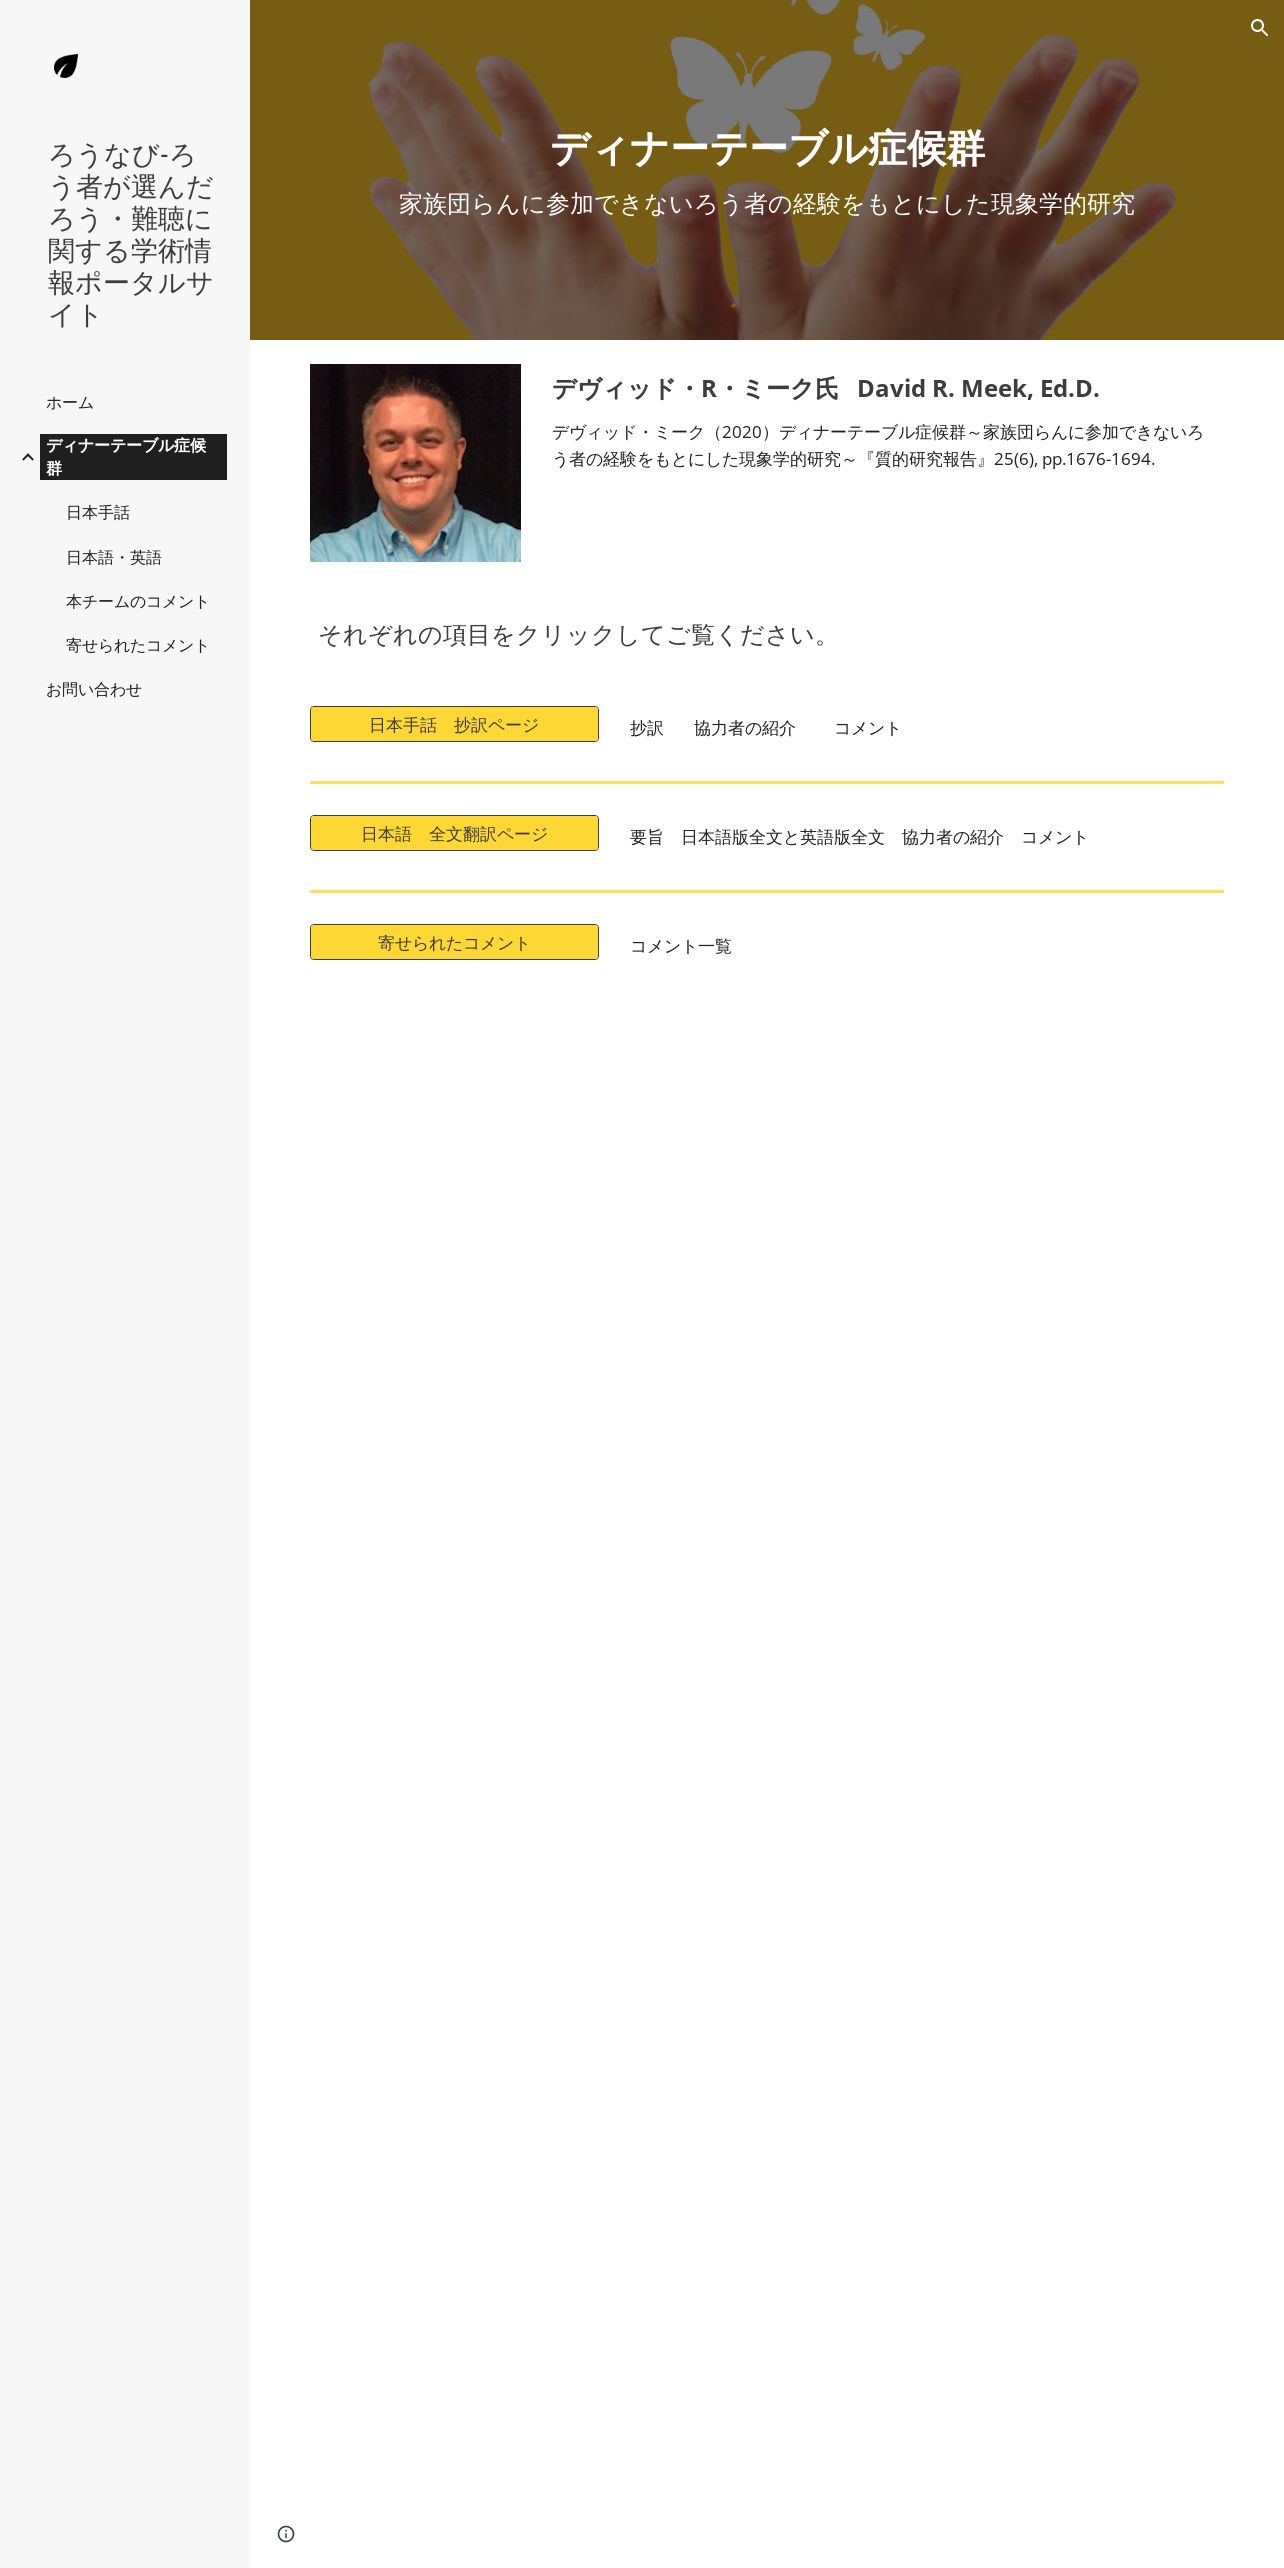This screenshot has height=2568, width=1284.
Task: Collapse the ディナーテーブル症候群 menu chevron
Action: click(28, 457)
